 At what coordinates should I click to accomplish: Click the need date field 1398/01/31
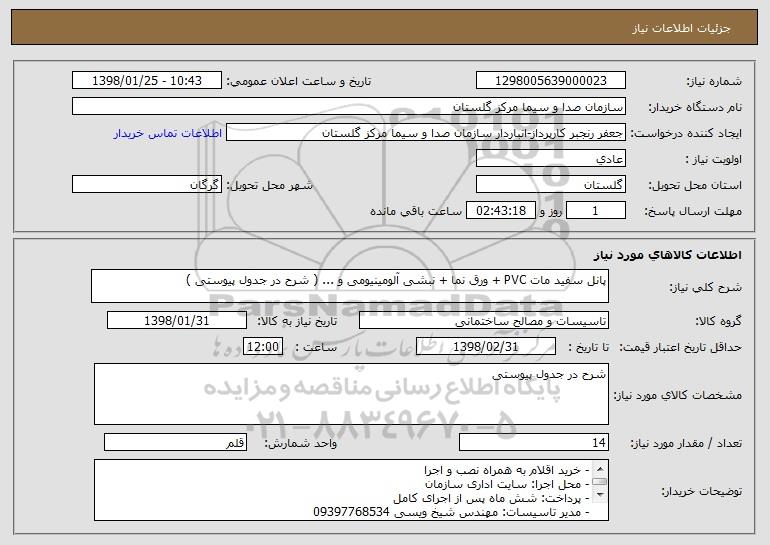pyautogui.click(x=177, y=321)
